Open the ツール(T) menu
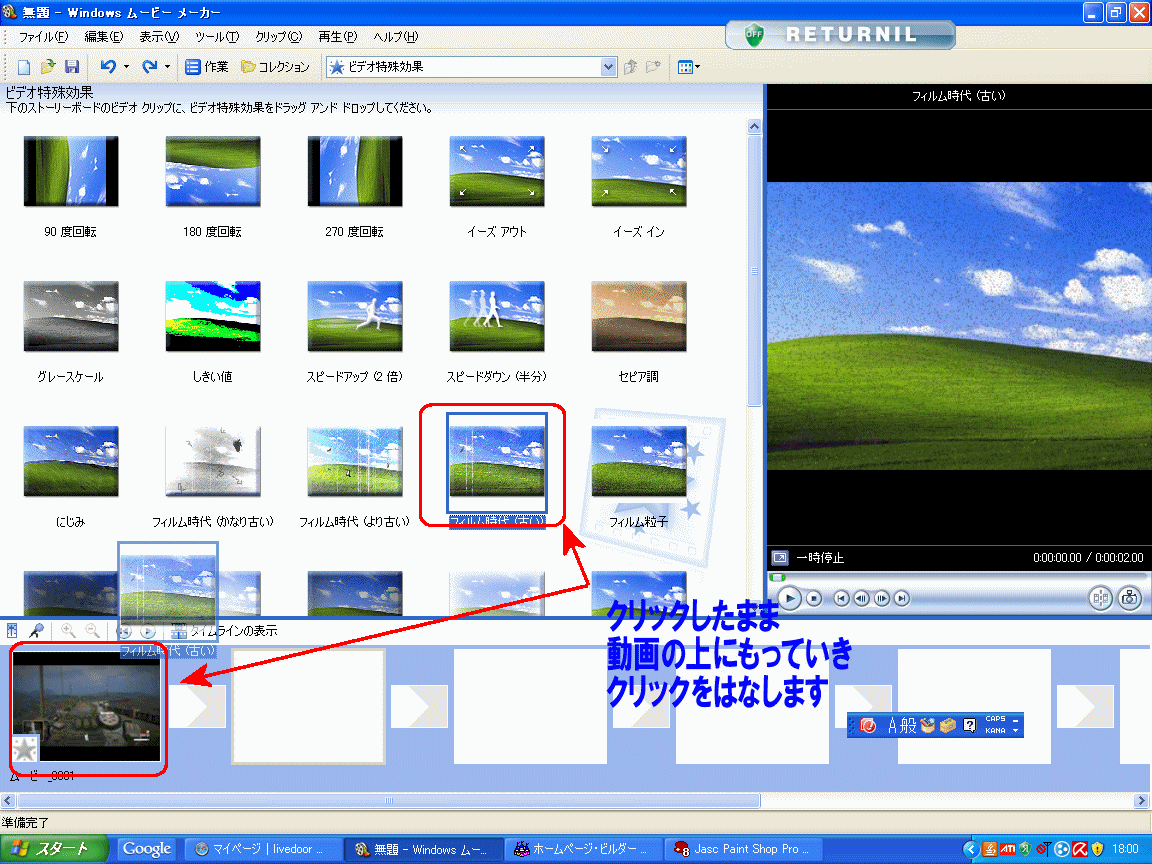This screenshot has height=864, width=1152. 217,37
